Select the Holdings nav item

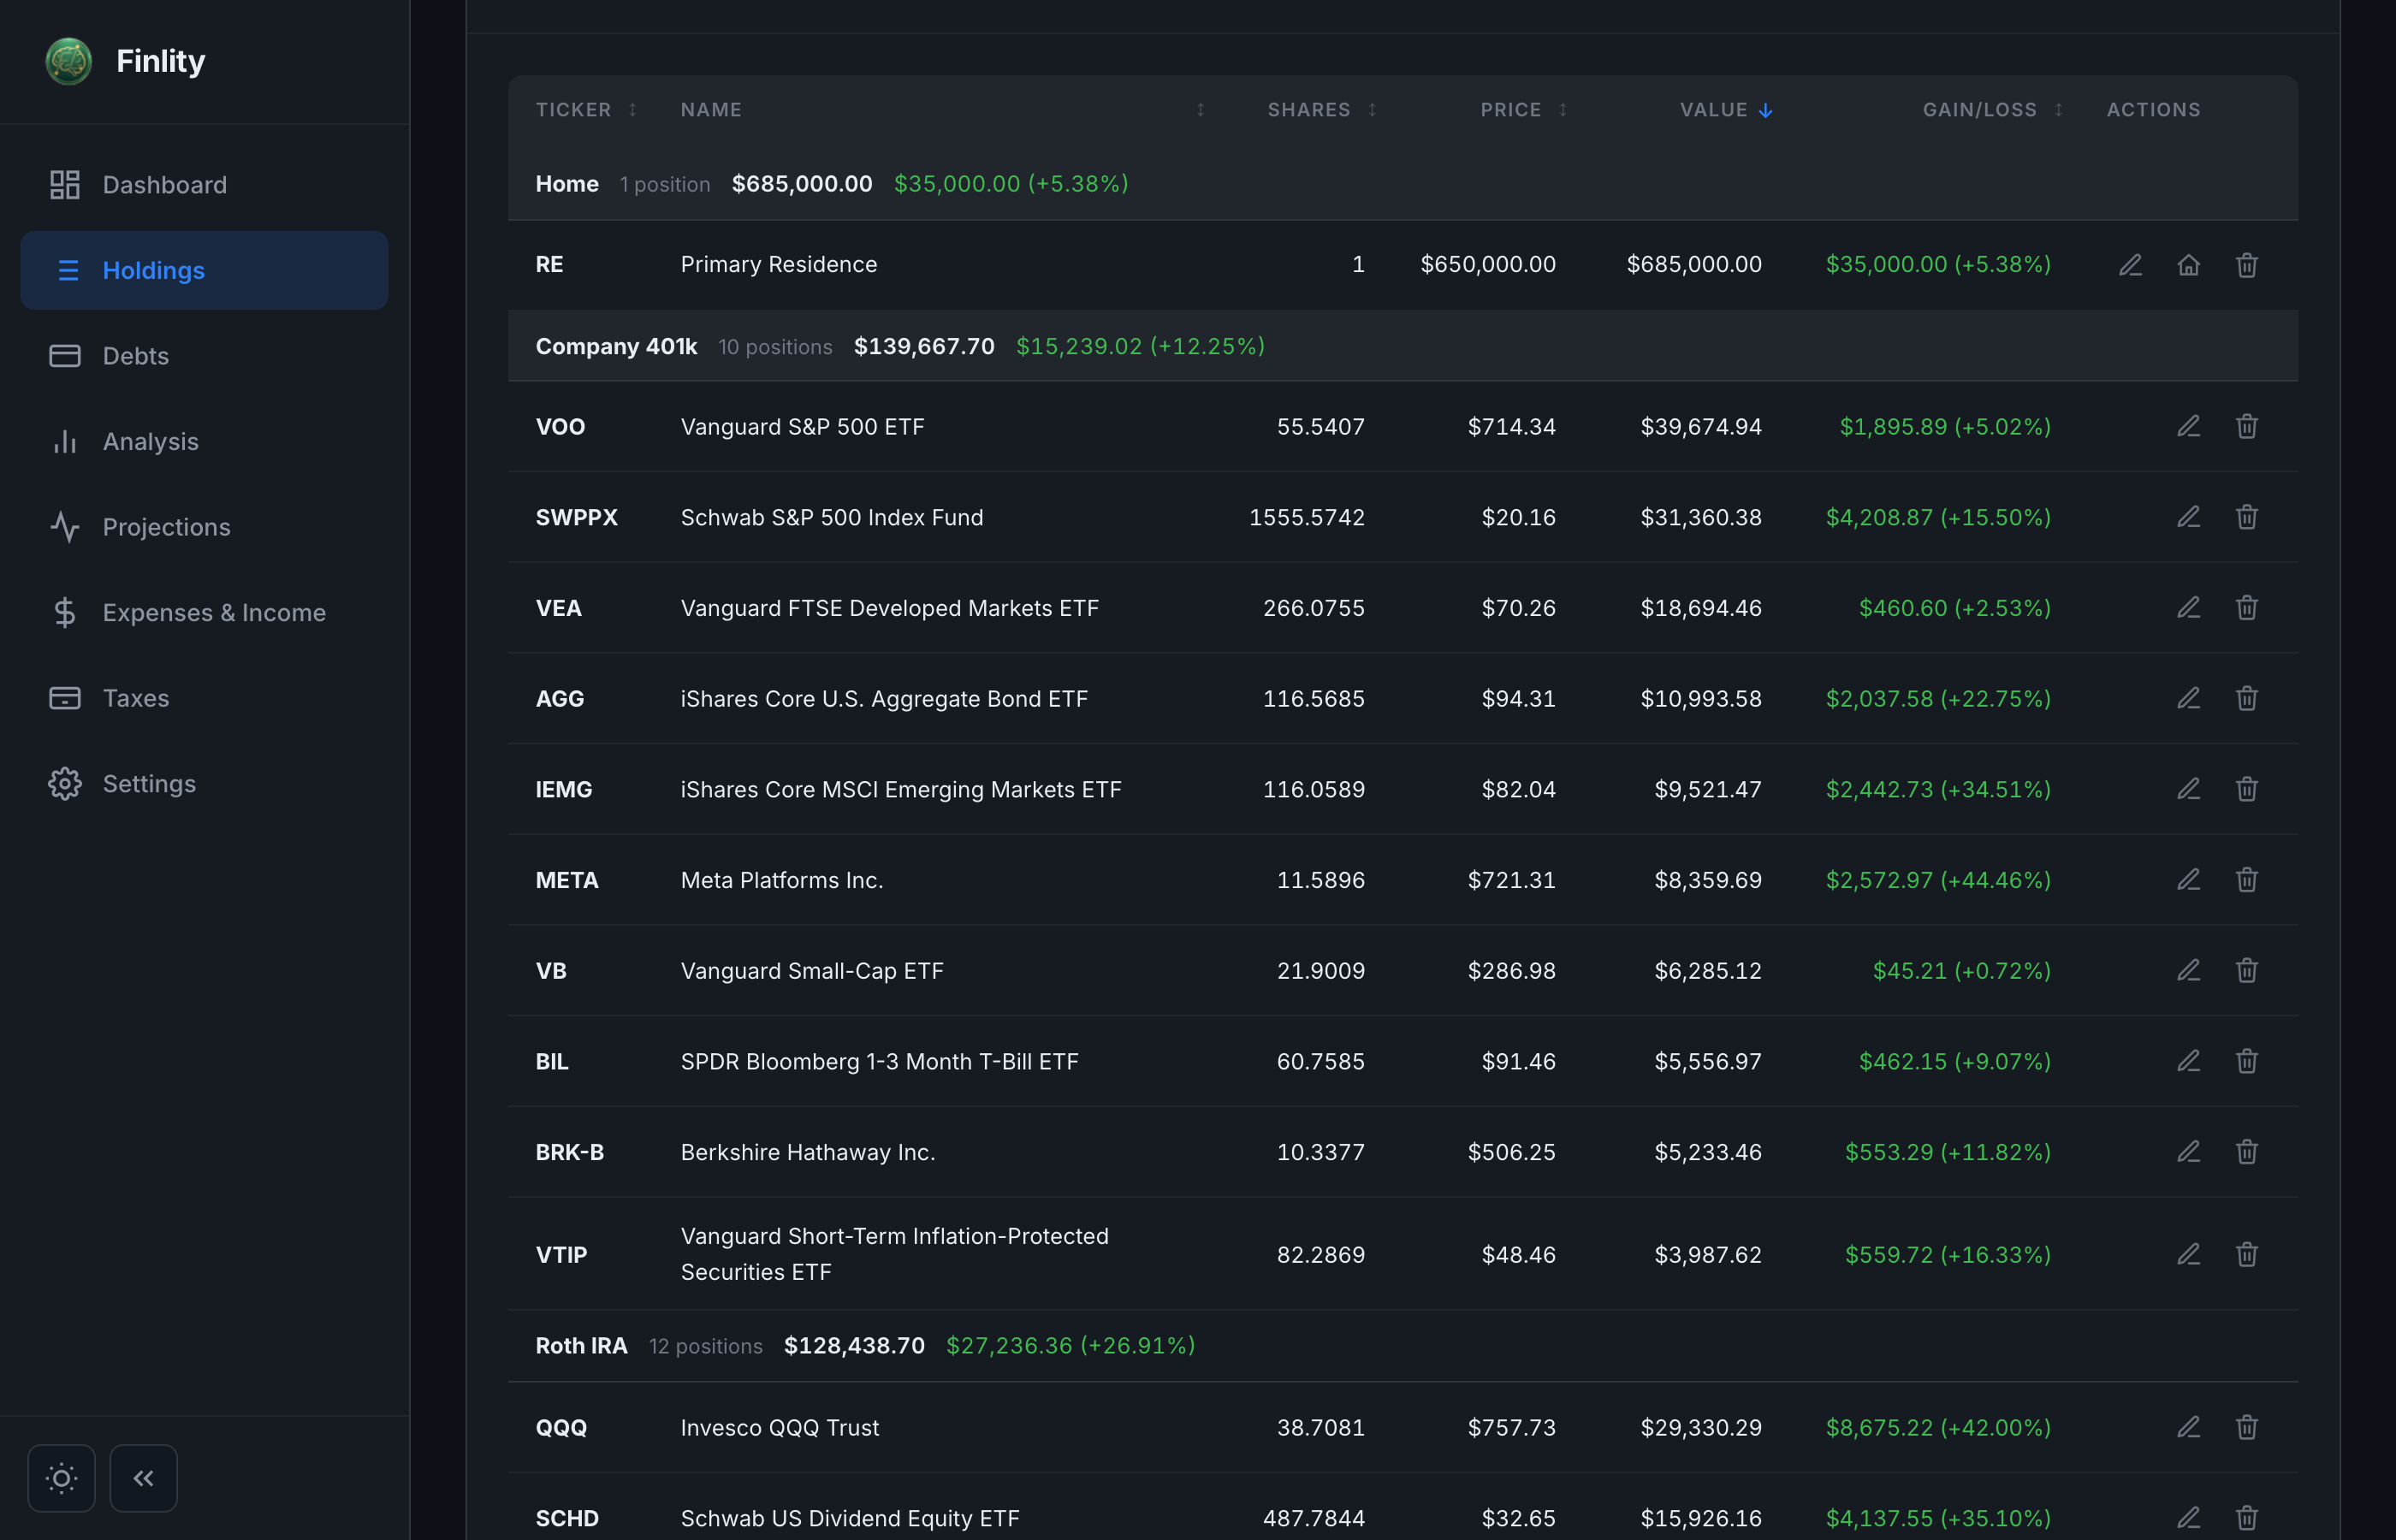pos(204,270)
